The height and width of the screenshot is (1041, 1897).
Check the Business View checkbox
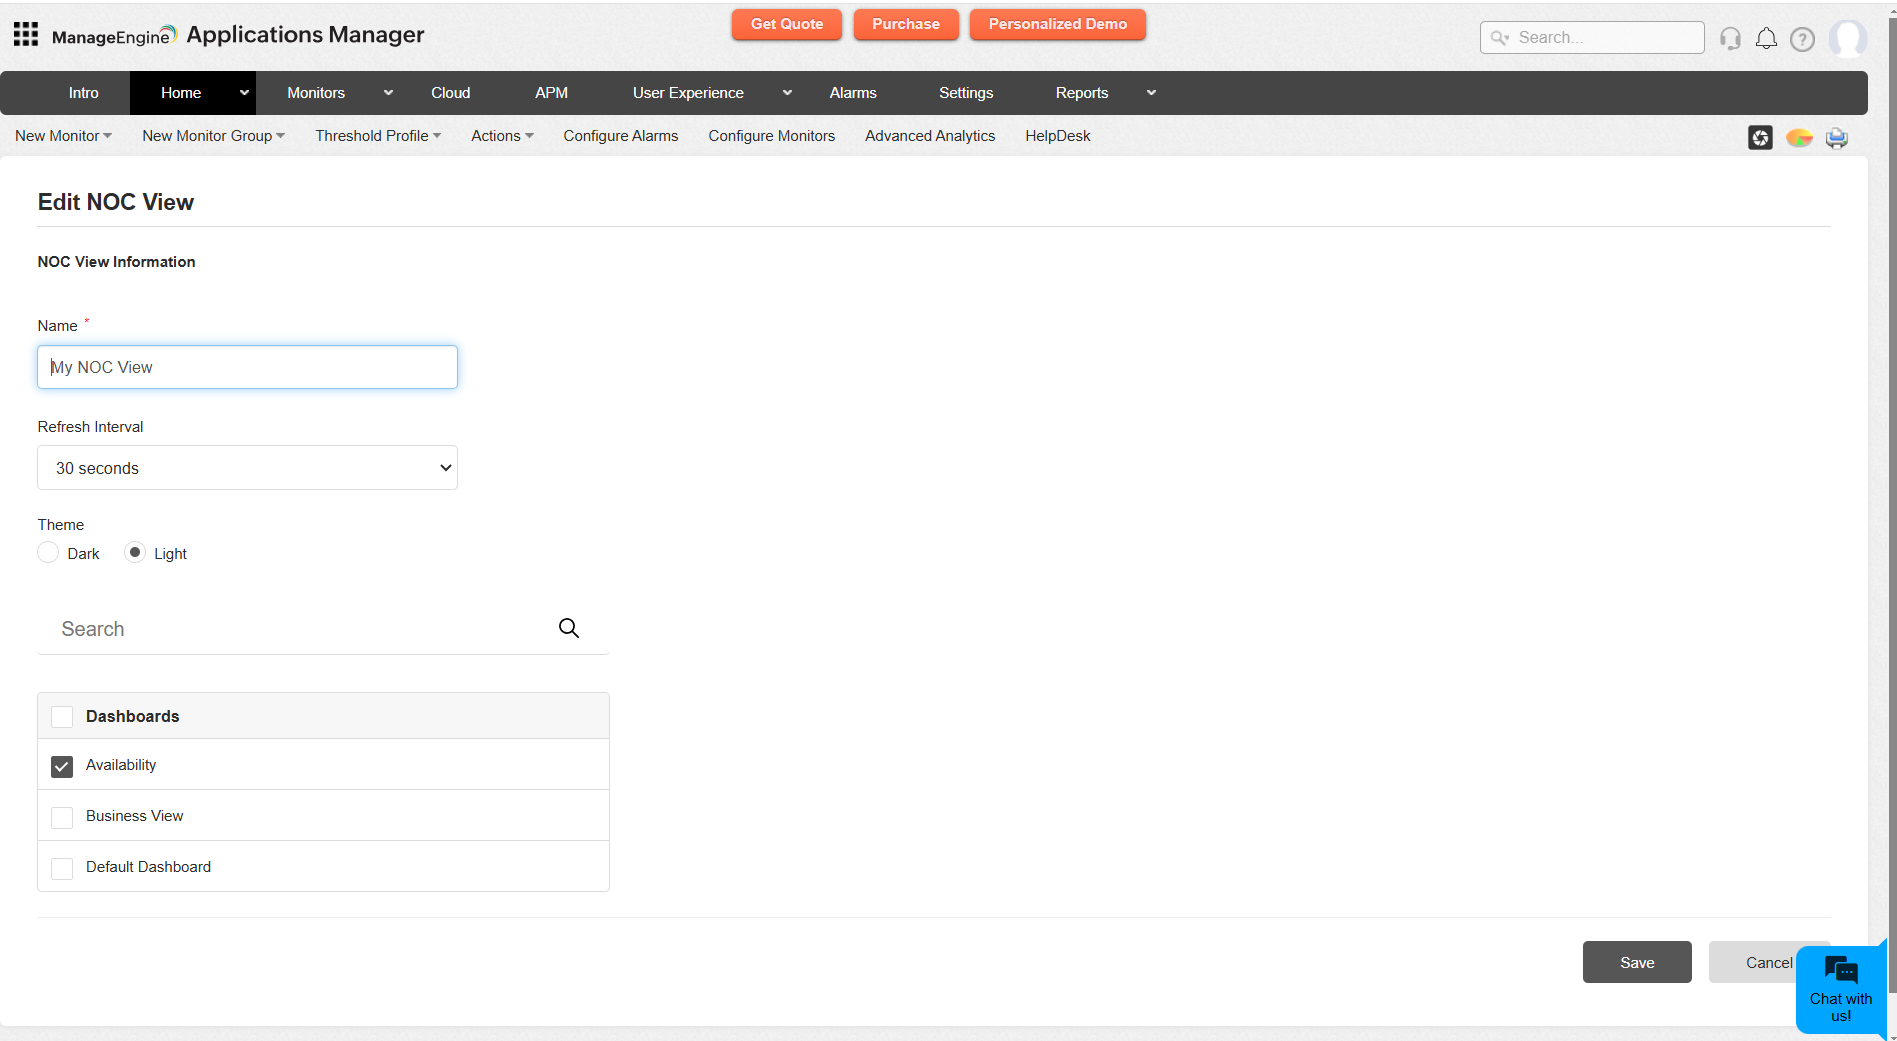[62, 817]
